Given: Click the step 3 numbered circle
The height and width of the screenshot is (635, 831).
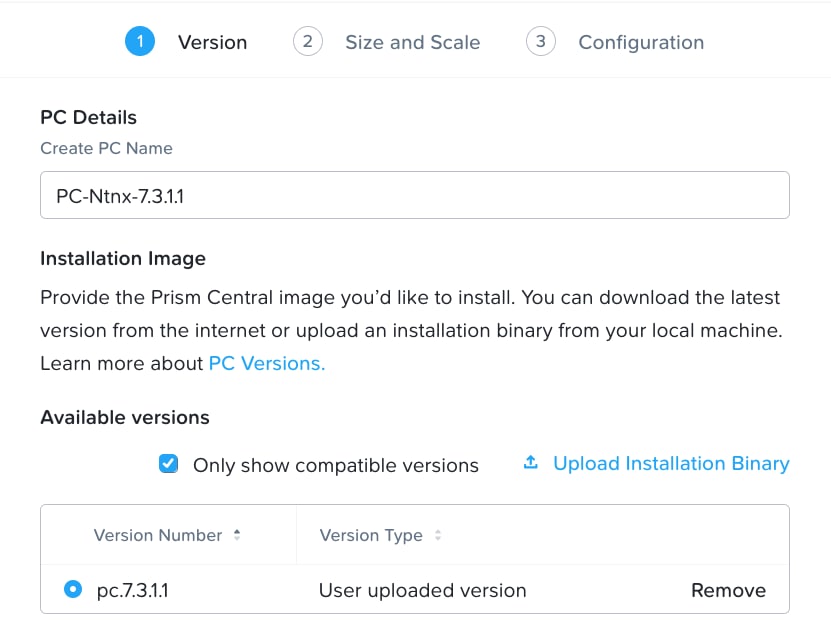Looking at the screenshot, I should [540, 41].
